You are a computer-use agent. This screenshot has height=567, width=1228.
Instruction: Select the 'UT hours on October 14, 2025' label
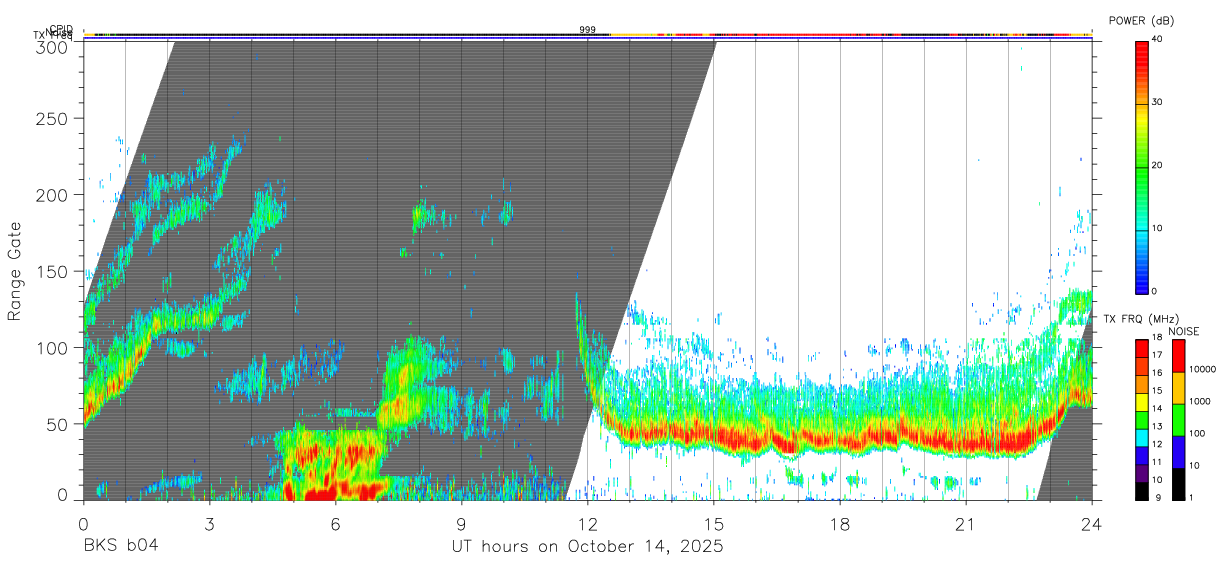(x=588, y=546)
